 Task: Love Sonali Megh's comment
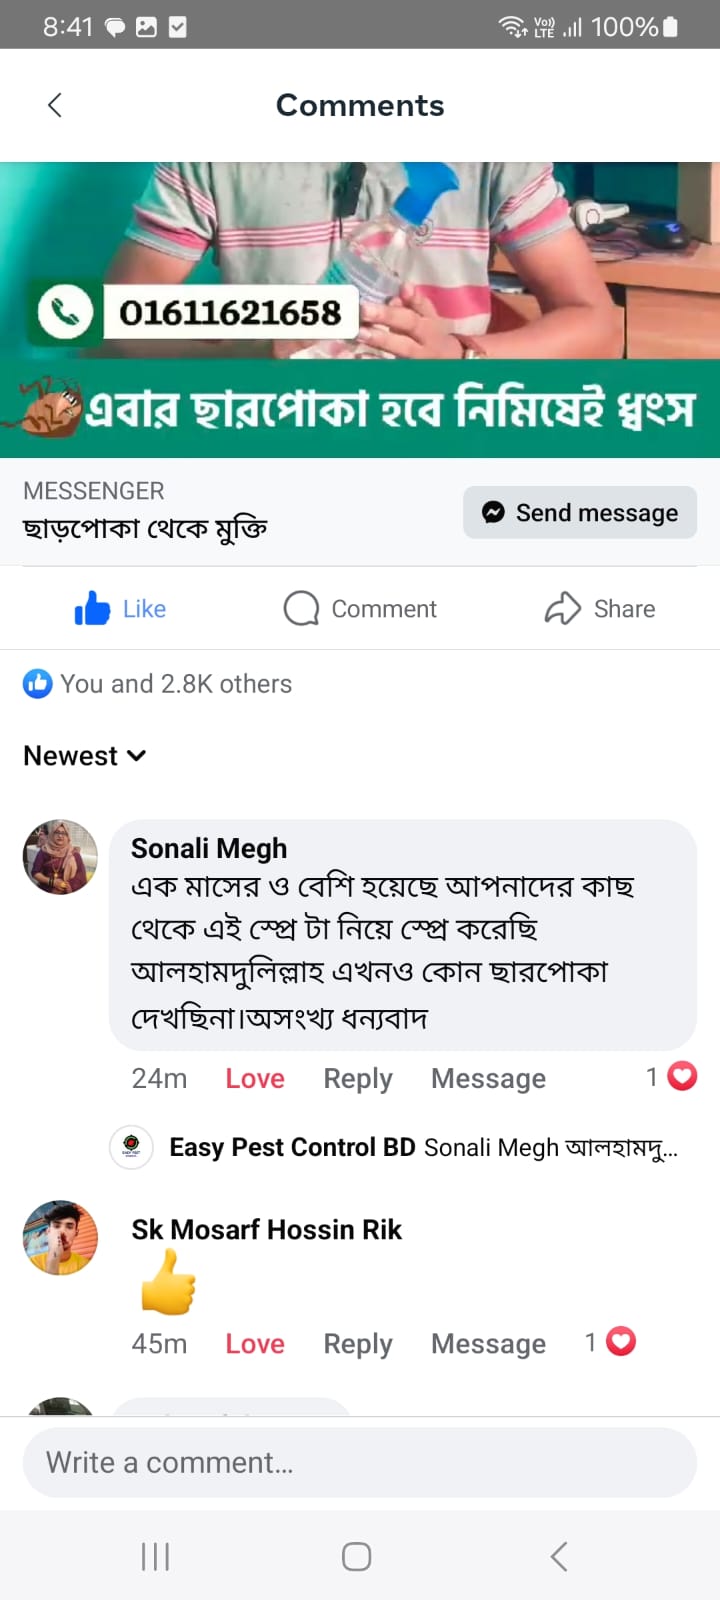coord(255,1078)
